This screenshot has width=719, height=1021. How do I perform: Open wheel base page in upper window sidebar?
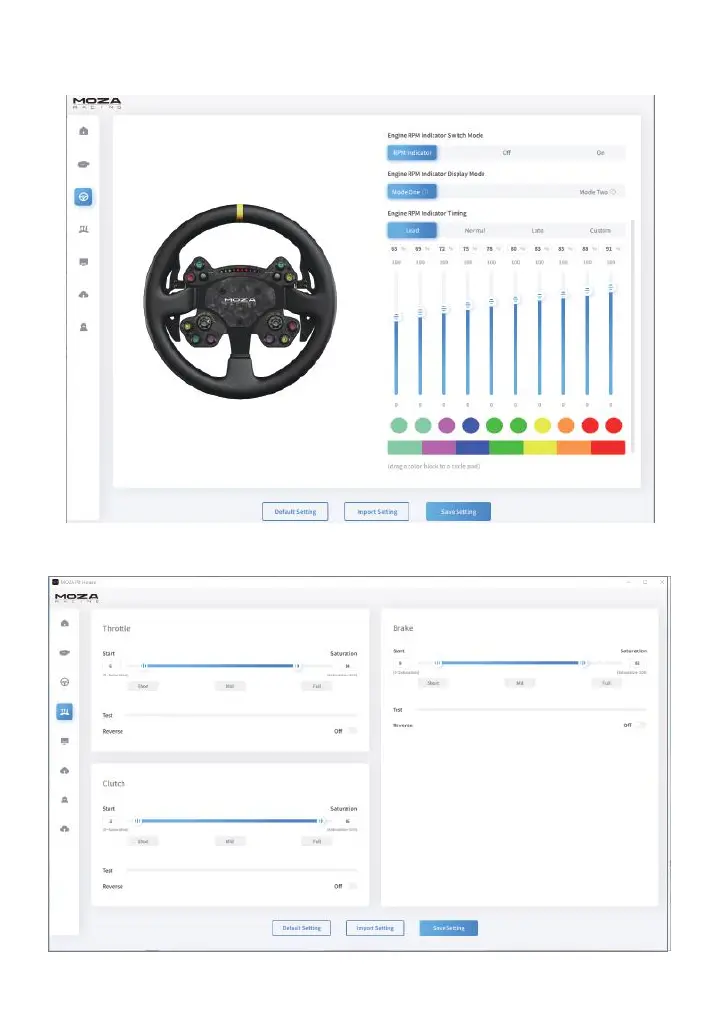(83, 164)
